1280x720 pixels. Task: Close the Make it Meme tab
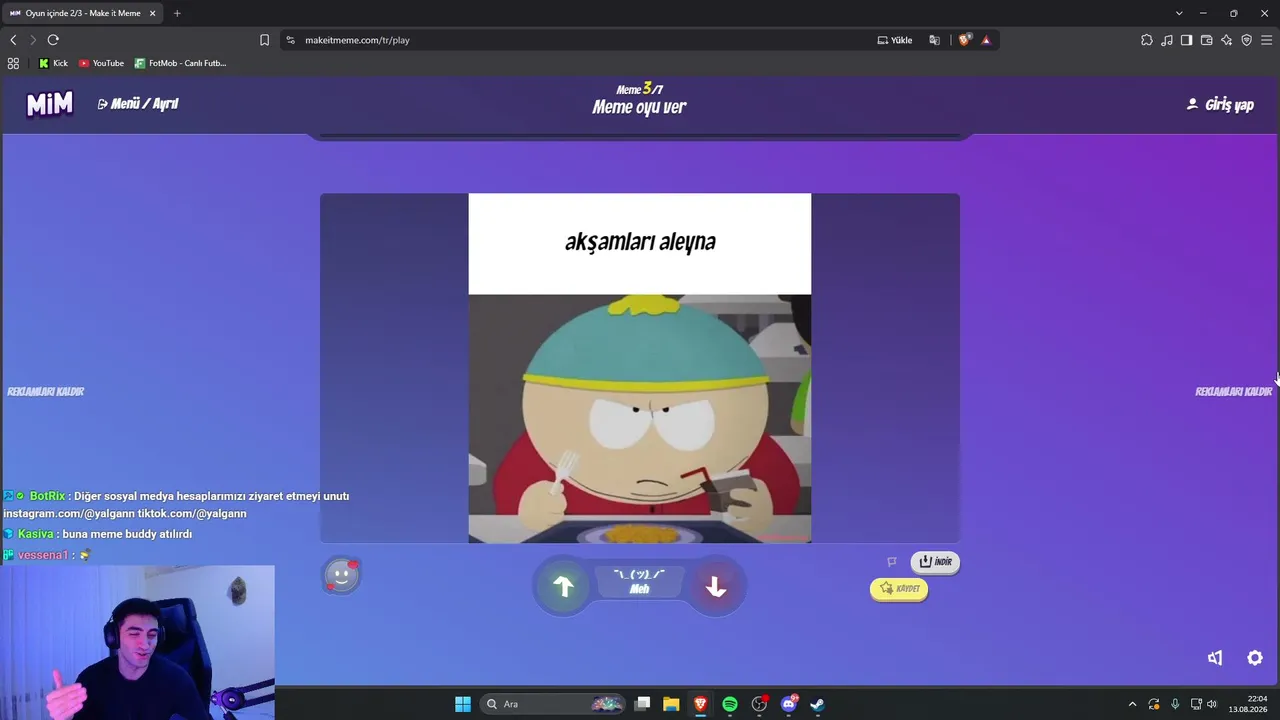click(x=153, y=13)
